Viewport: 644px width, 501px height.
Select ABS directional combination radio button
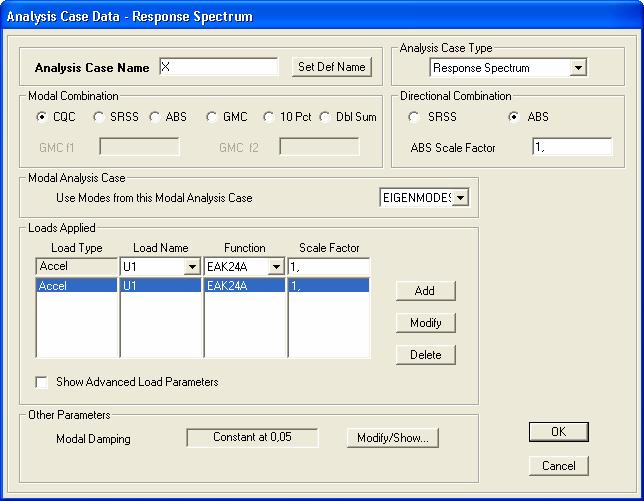point(513,117)
